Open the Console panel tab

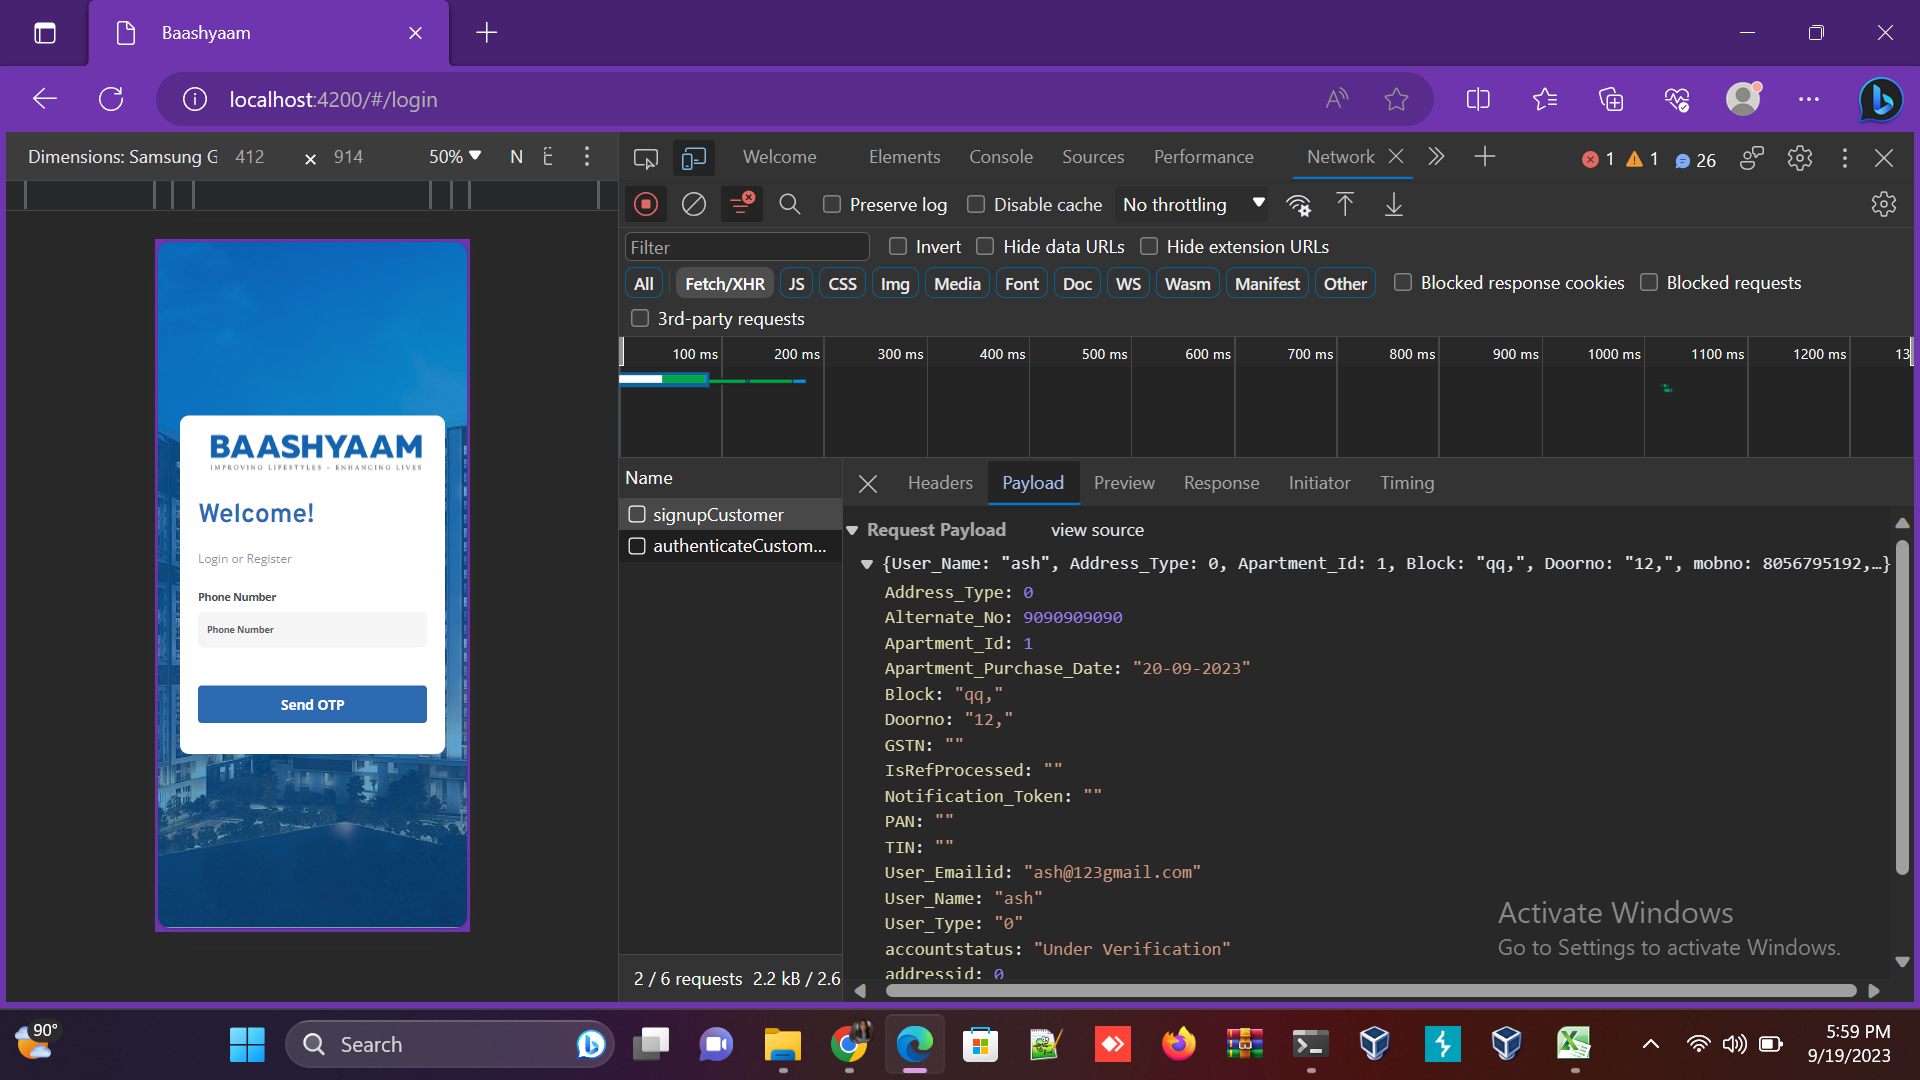click(x=1000, y=157)
